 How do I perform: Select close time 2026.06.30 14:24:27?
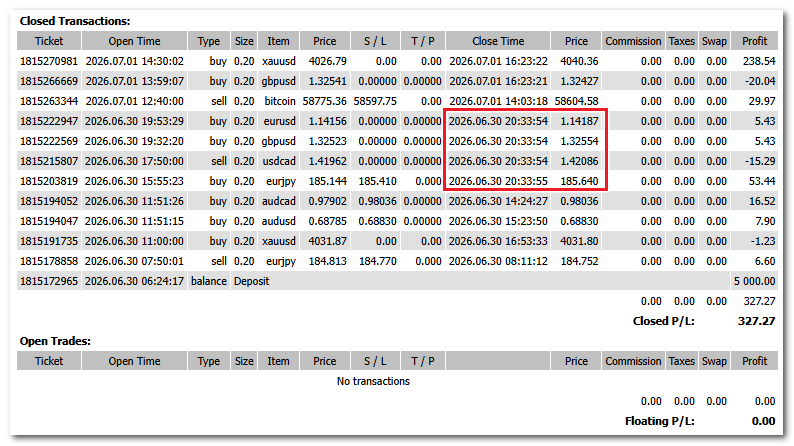(x=498, y=201)
